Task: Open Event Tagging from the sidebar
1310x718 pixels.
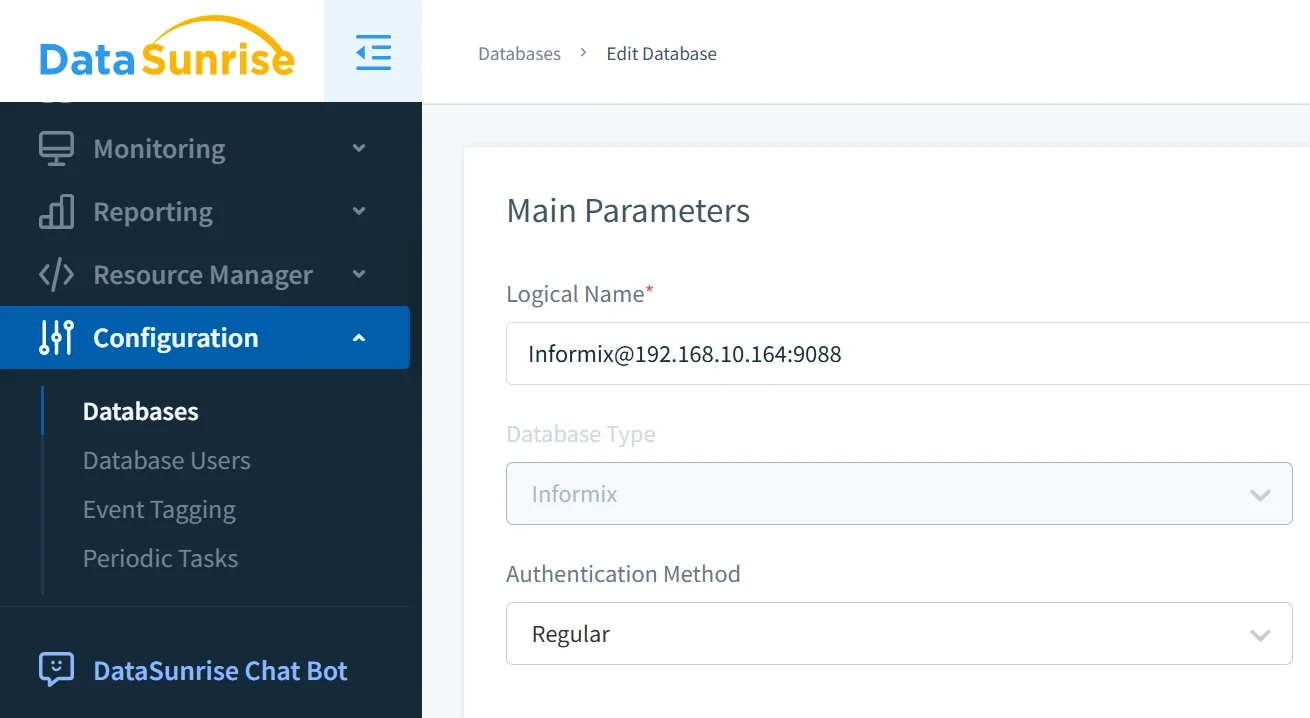Action: click(159, 509)
